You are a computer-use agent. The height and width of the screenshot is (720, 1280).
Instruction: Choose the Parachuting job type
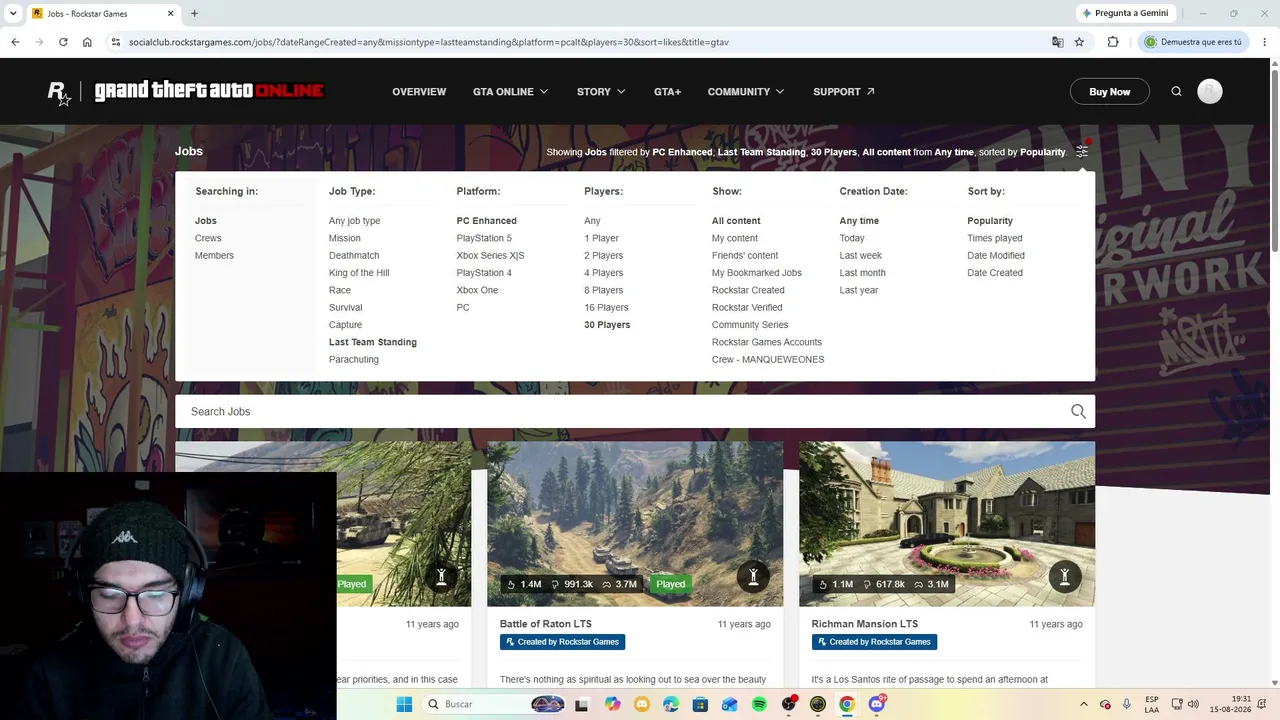point(354,359)
